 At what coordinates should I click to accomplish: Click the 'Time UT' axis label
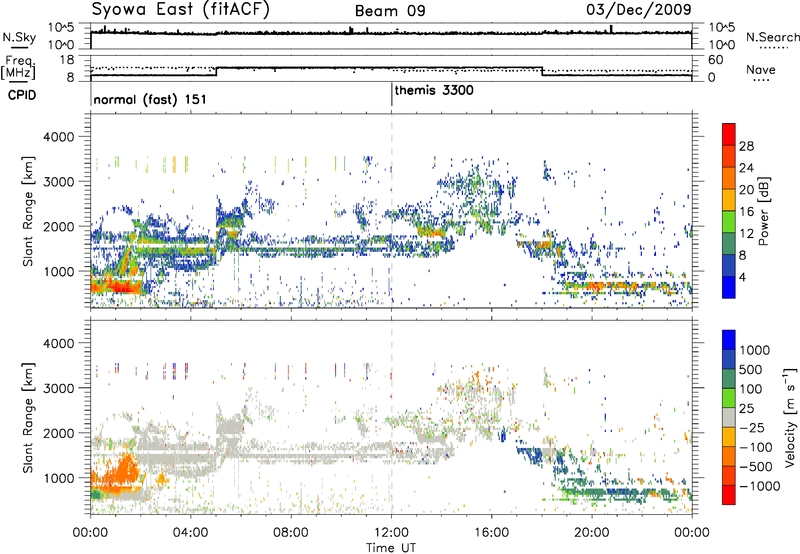tap(391, 548)
